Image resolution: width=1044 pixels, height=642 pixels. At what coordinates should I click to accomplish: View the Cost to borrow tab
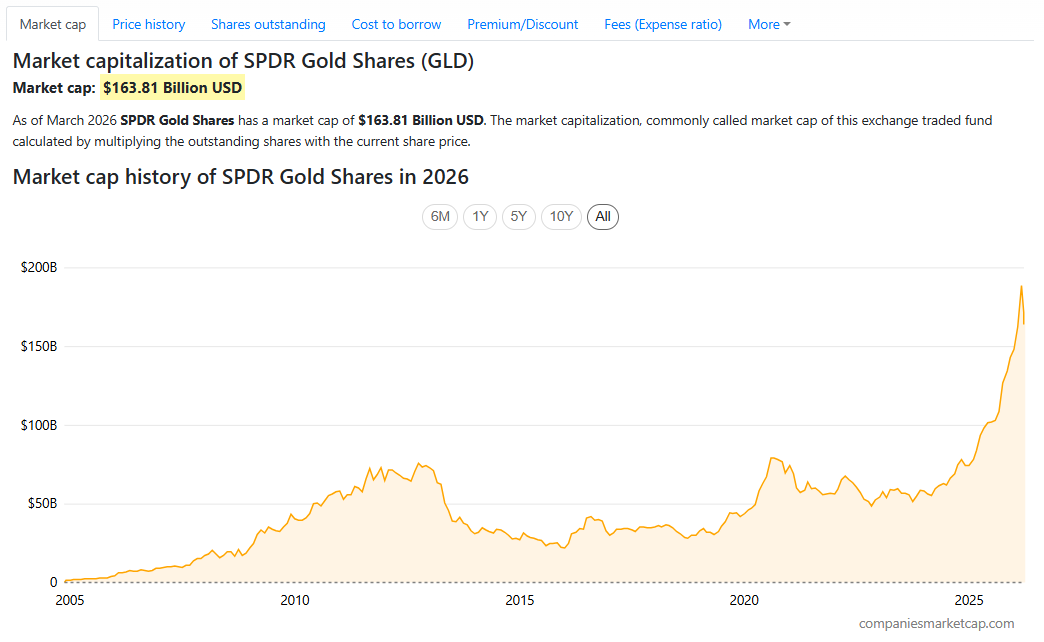(x=396, y=24)
